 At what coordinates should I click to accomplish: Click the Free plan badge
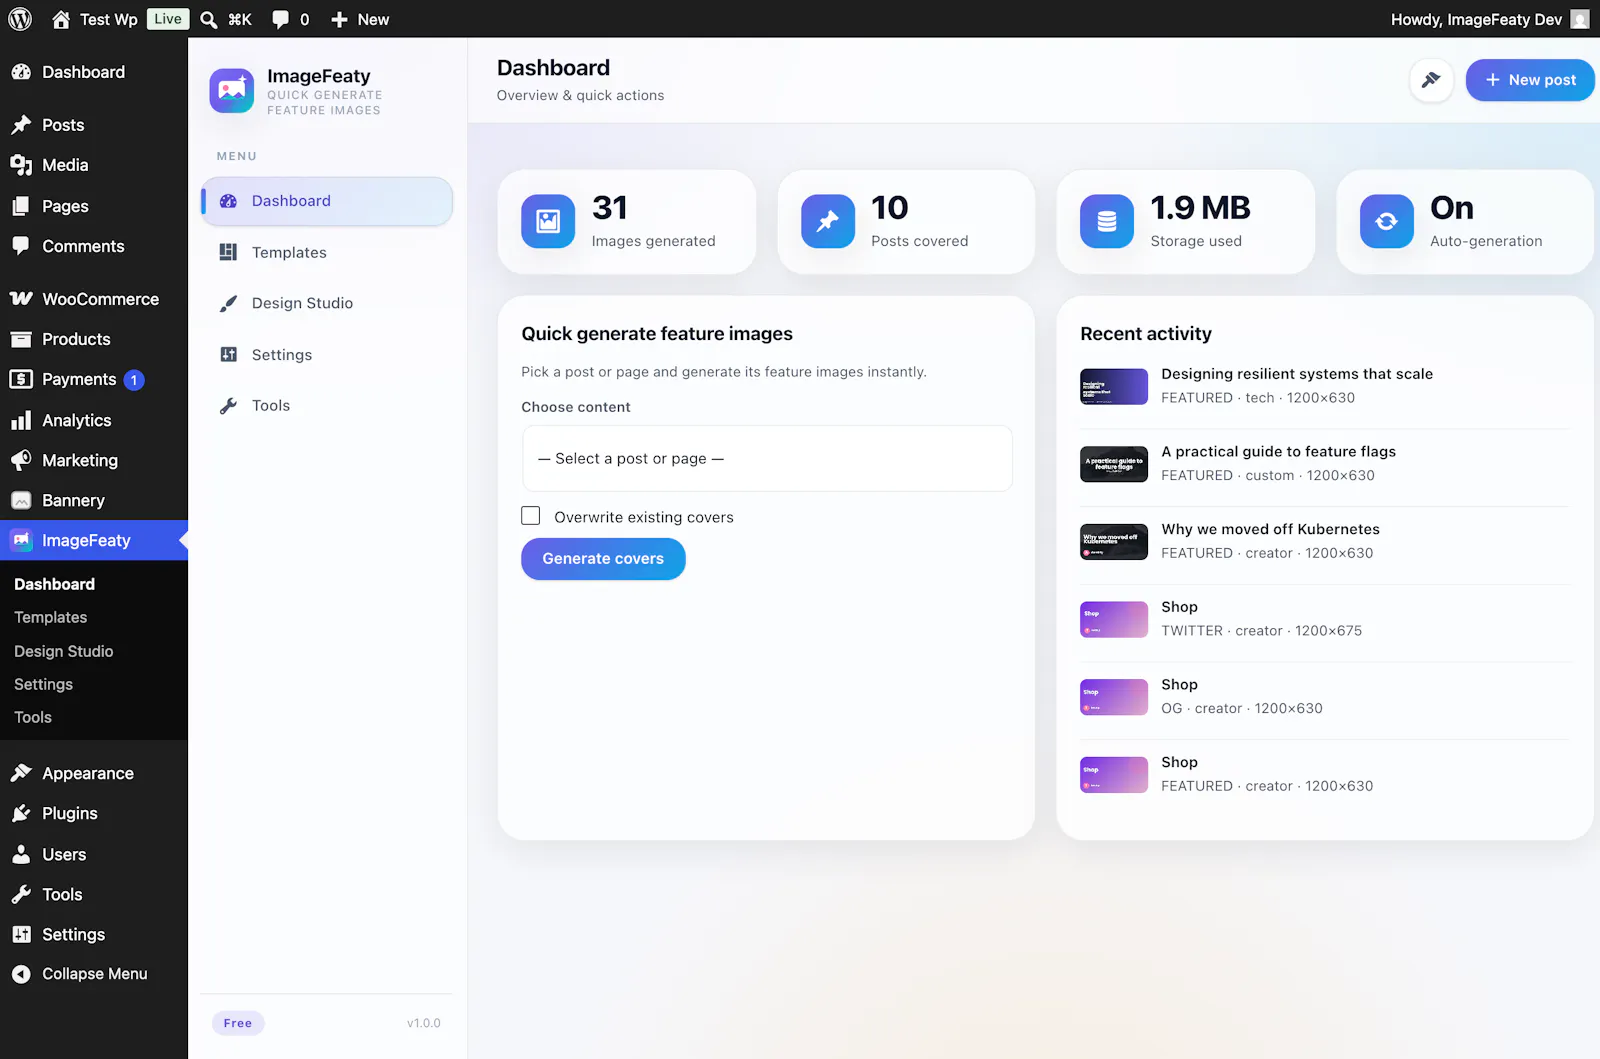238,1023
